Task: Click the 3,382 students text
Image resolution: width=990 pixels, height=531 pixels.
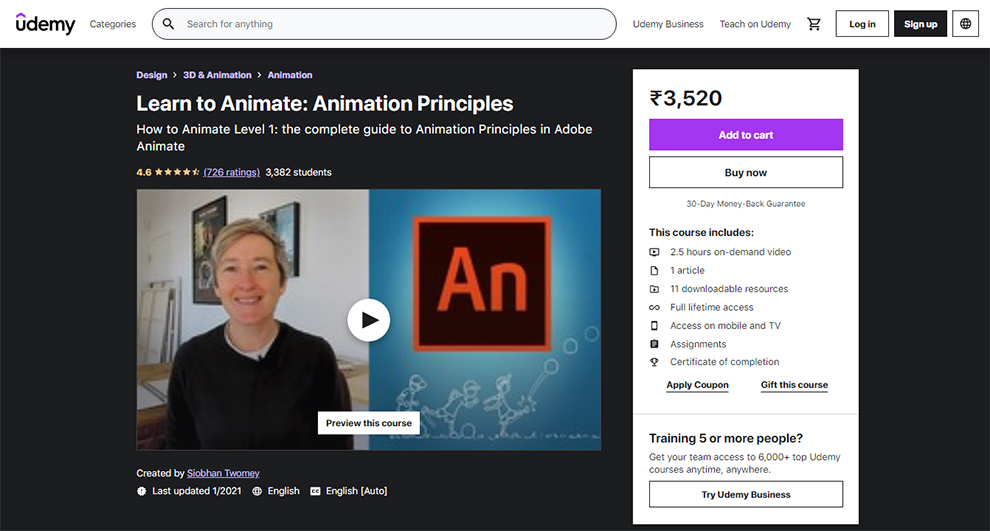Action: pos(298,172)
